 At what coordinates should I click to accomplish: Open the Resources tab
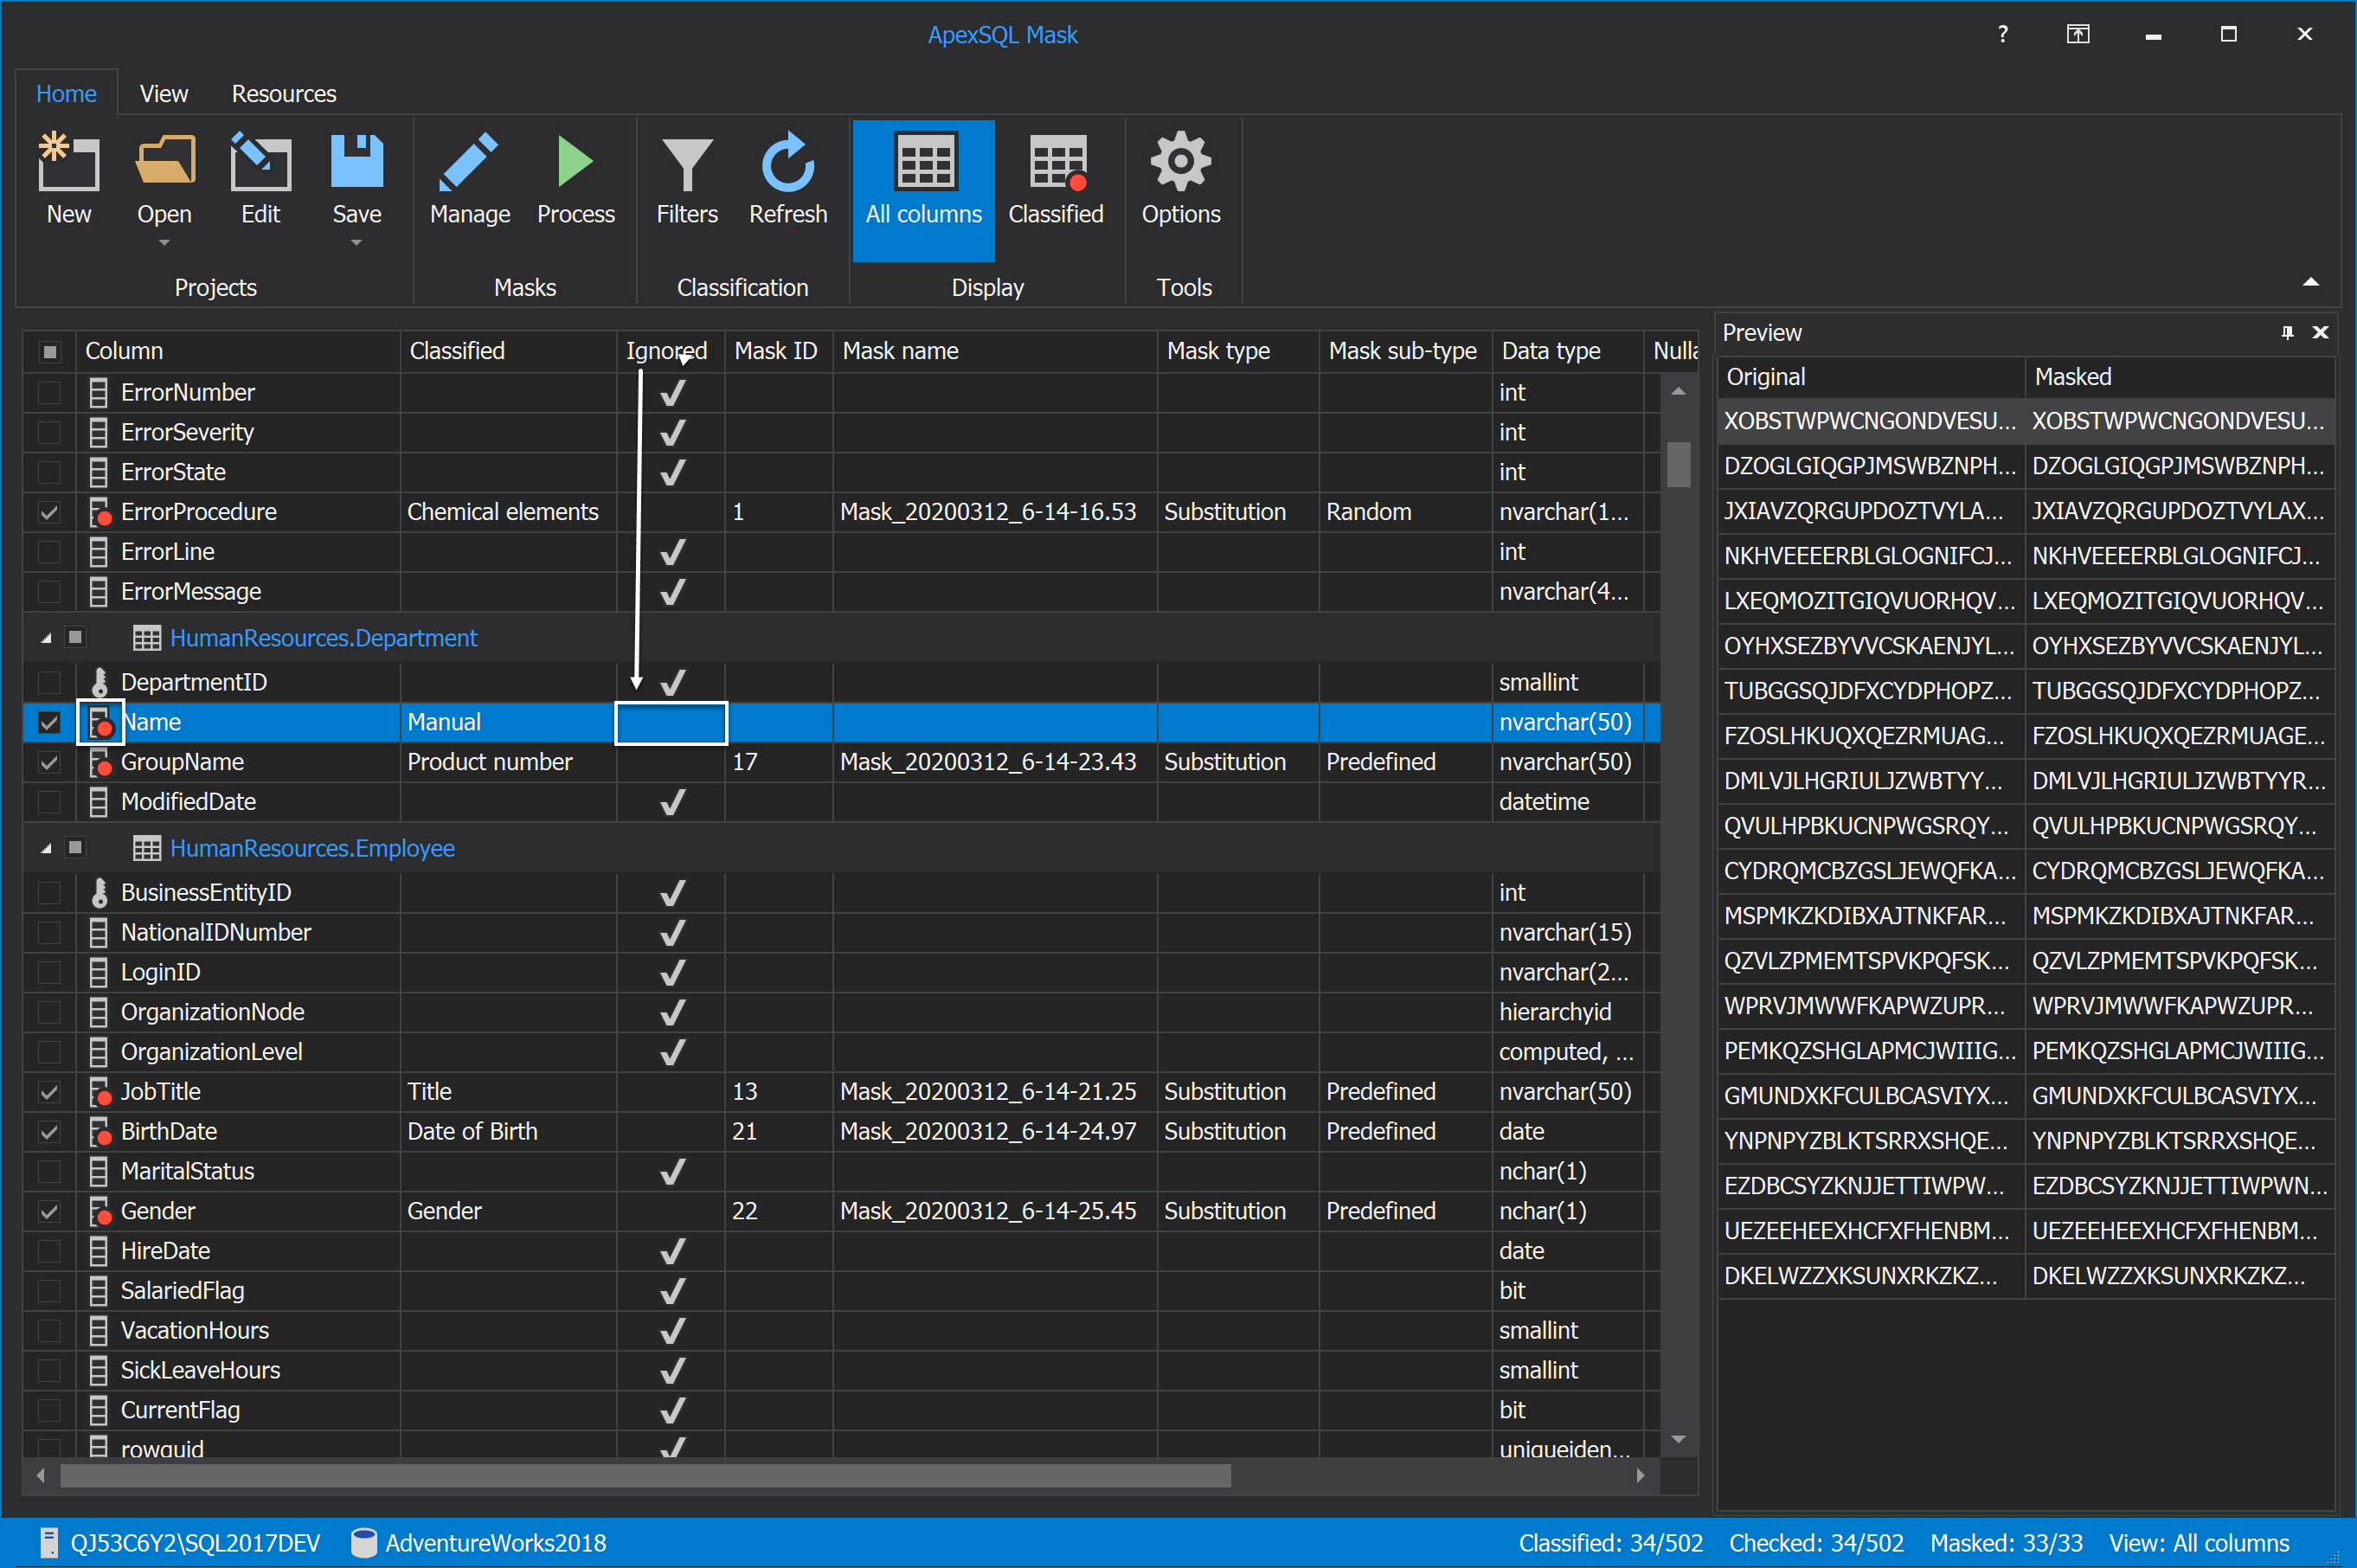pyautogui.click(x=284, y=94)
